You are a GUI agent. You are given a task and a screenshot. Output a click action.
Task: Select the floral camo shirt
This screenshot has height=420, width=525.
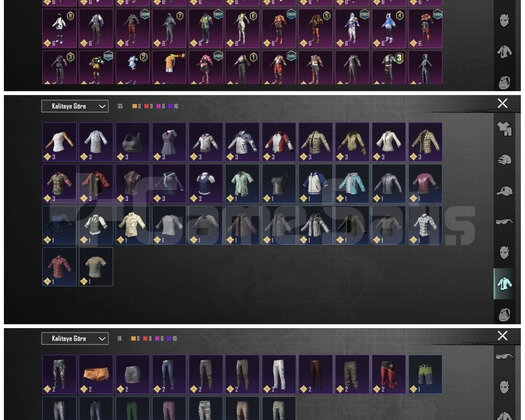coord(59,184)
